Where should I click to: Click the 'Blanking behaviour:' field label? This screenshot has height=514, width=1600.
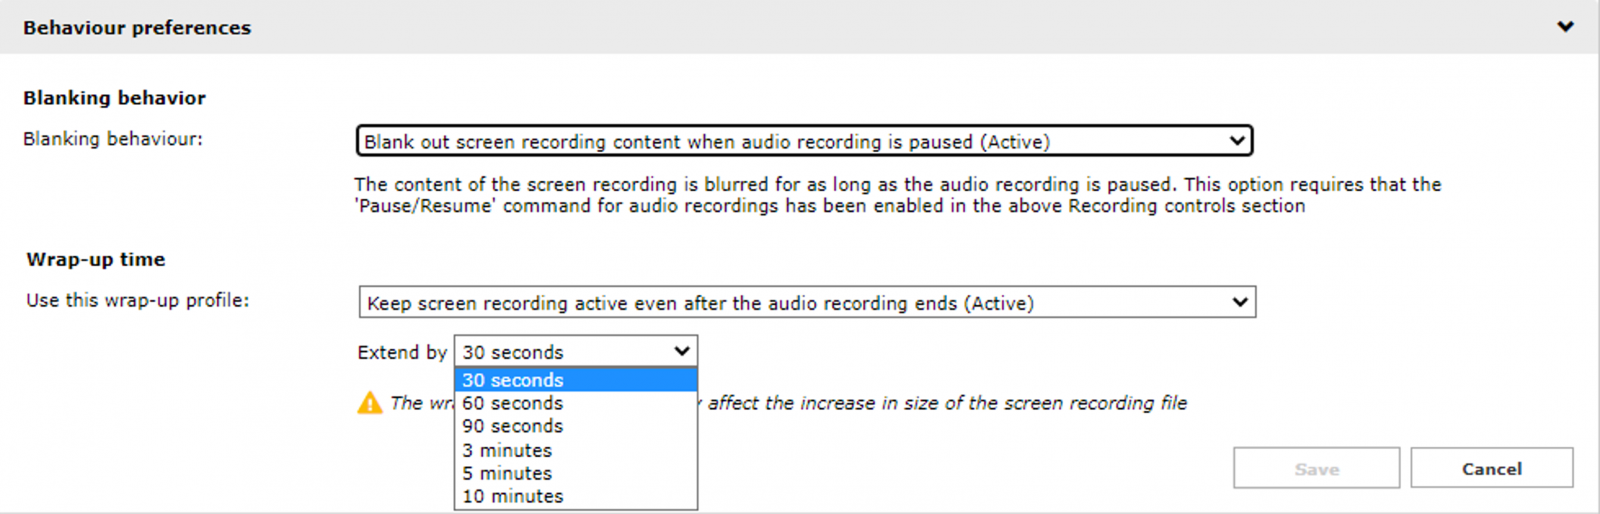(x=113, y=139)
